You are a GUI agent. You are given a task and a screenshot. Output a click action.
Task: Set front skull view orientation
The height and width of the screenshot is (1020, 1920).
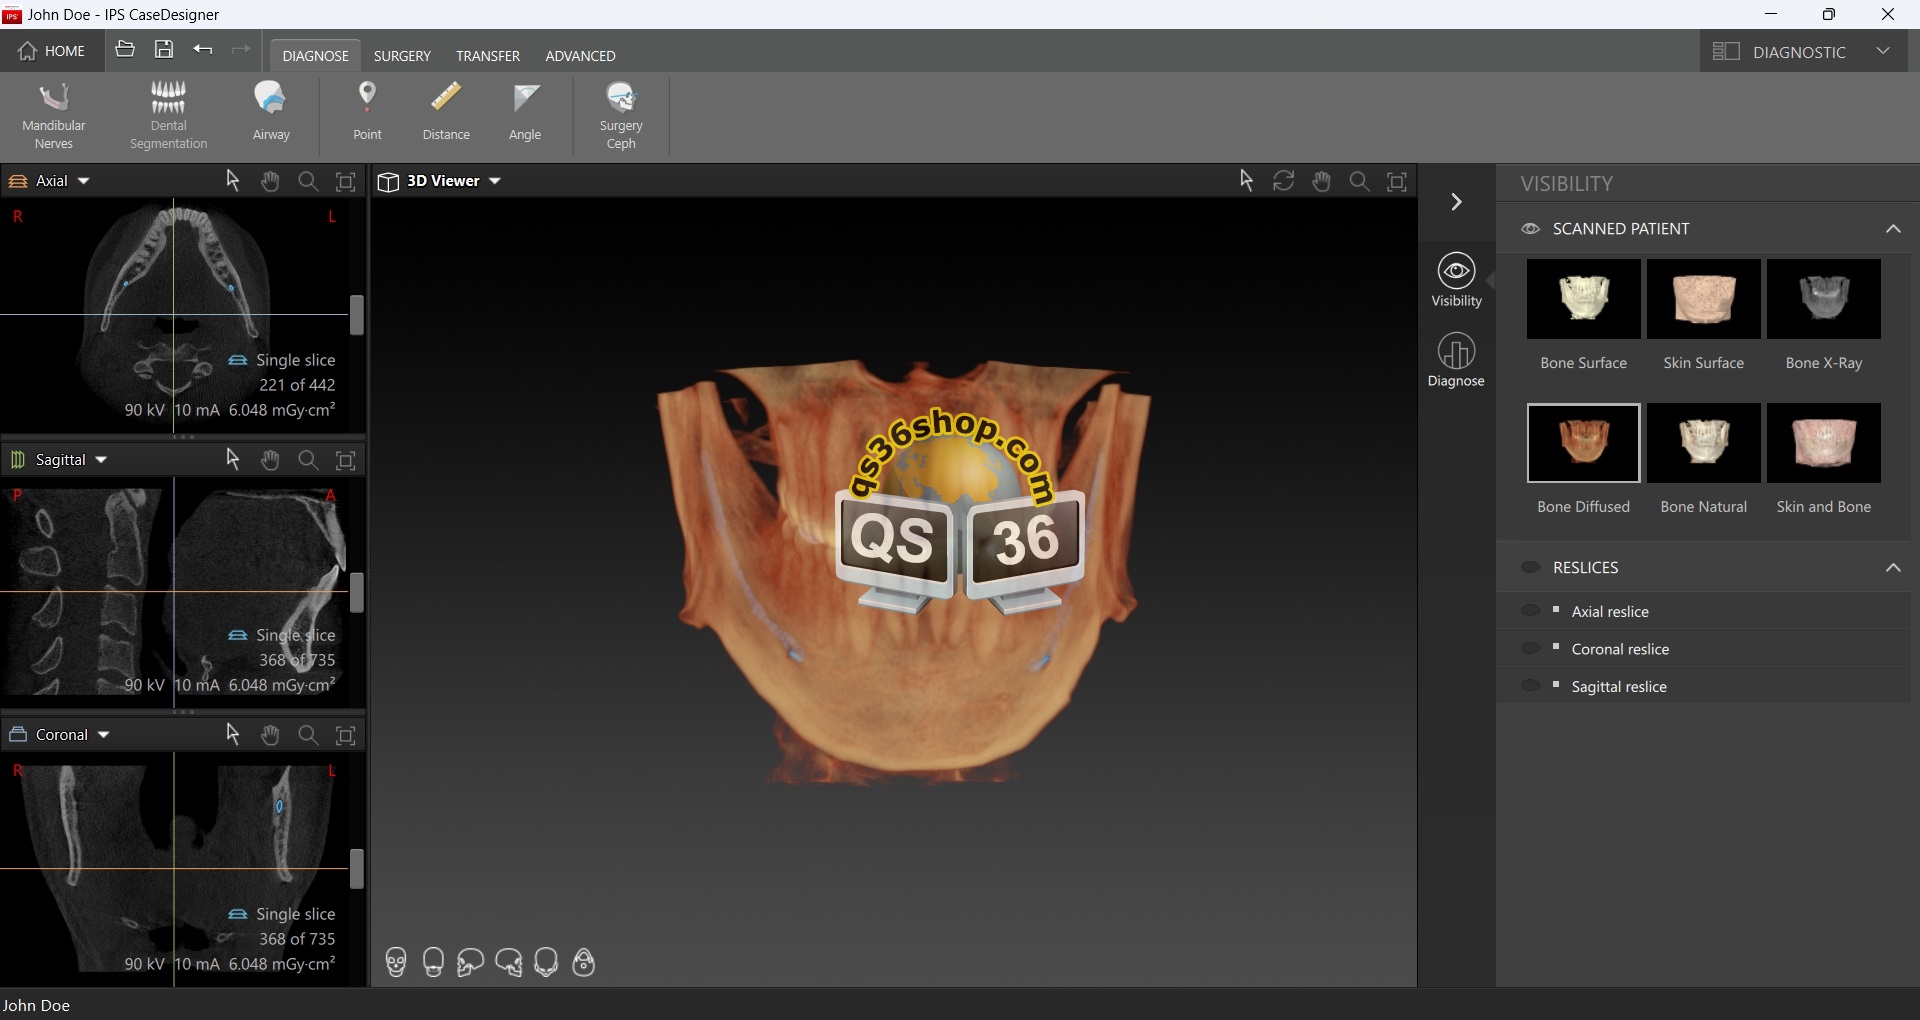tap(396, 963)
